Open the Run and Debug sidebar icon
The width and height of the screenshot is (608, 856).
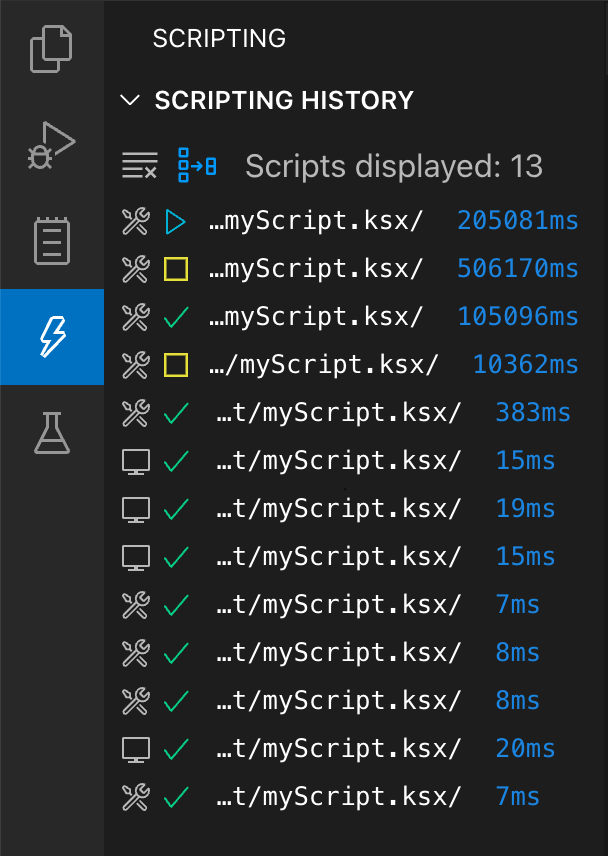coord(52,145)
